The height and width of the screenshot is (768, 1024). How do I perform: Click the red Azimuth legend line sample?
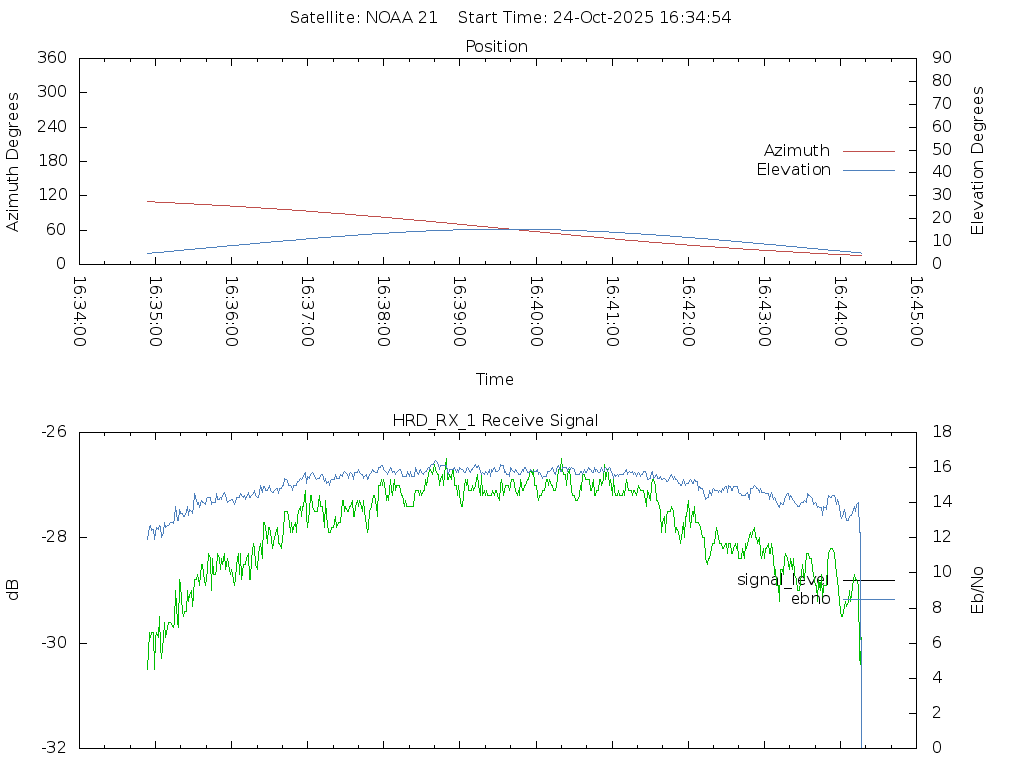[x=868, y=151]
